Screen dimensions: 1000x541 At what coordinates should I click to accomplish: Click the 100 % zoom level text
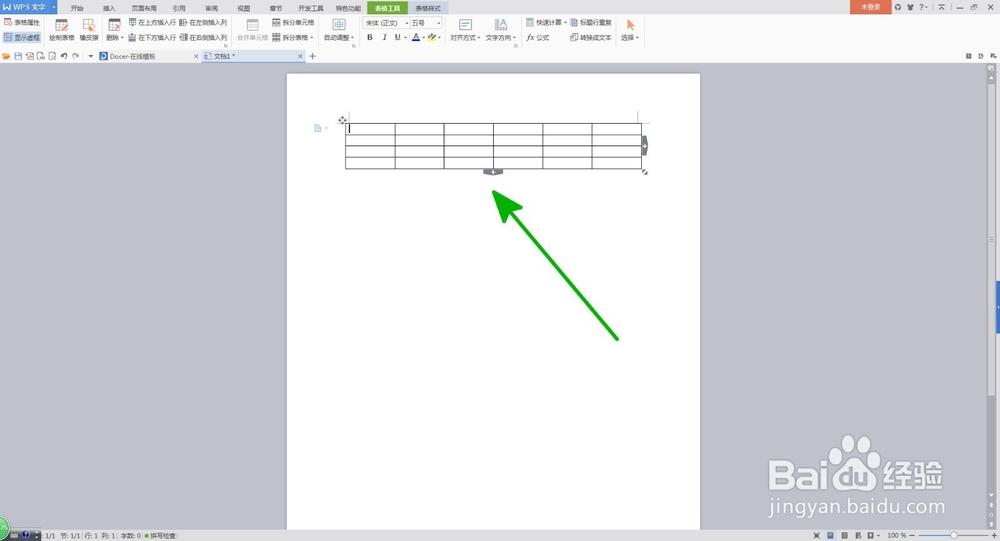coord(896,535)
